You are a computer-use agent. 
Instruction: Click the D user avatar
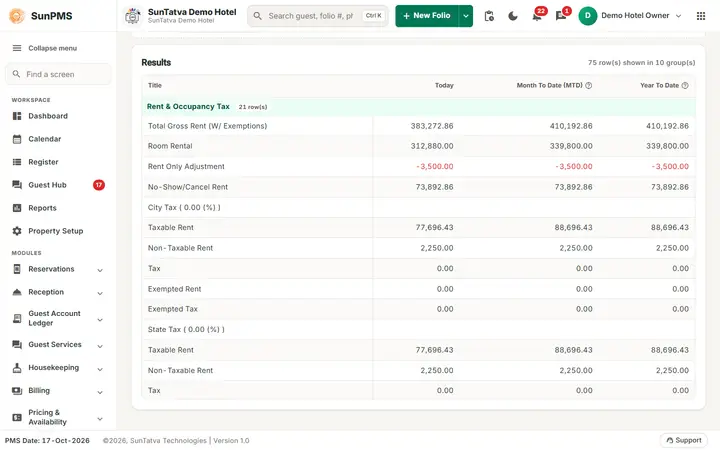(587, 16)
